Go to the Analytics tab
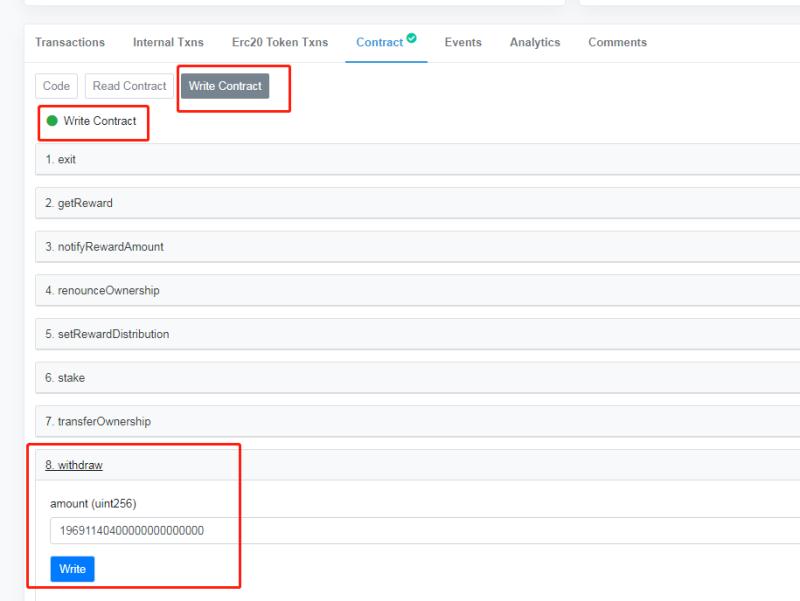The height and width of the screenshot is (601, 800). [535, 42]
